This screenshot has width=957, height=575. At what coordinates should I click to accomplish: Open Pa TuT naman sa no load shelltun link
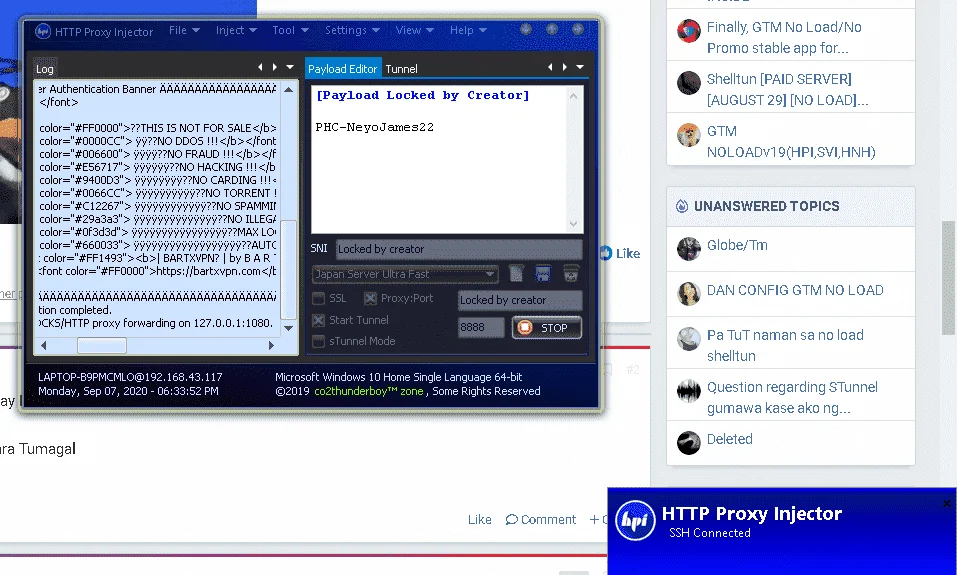[785, 345]
